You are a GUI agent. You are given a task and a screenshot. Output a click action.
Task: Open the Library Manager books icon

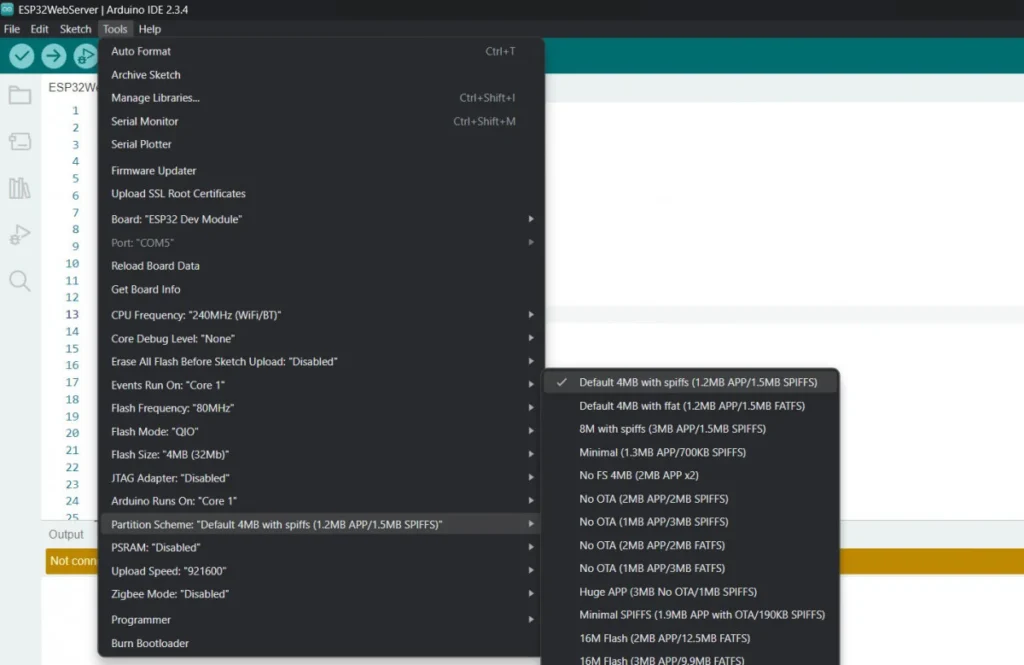click(x=19, y=188)
